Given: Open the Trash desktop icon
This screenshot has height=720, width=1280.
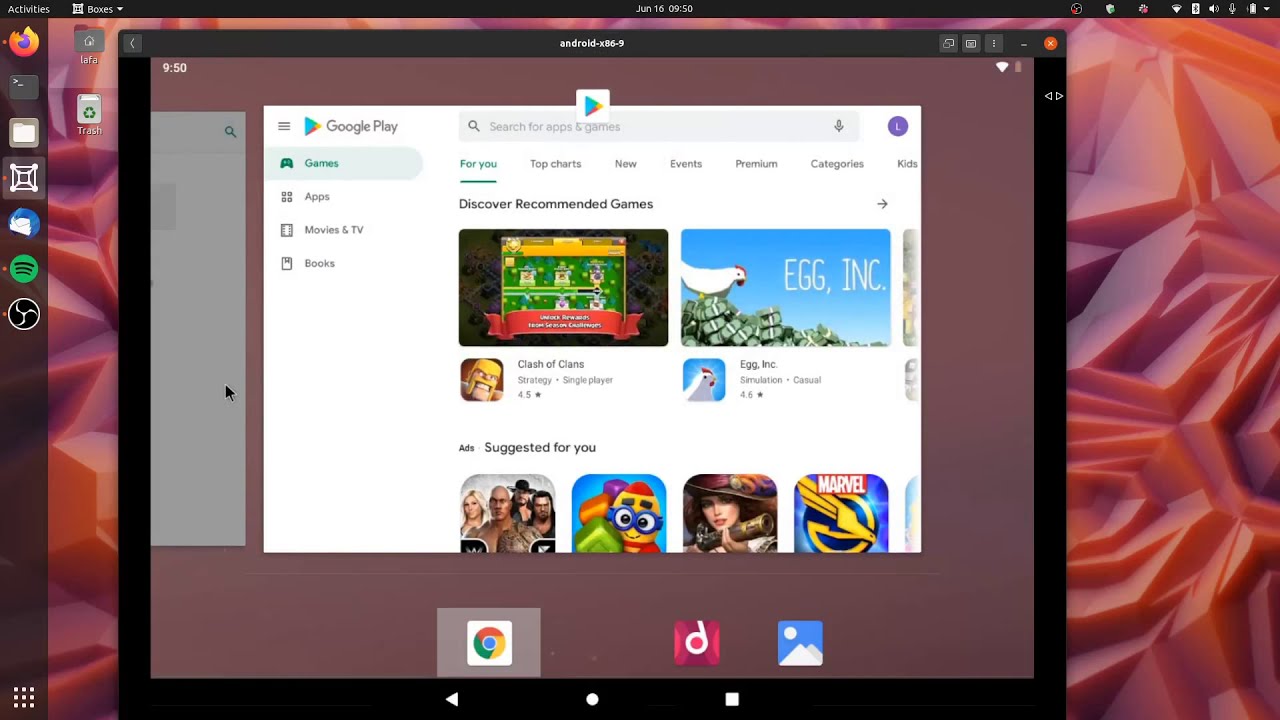Looking at the screenshot, I should pyautogui.click(x=89, y=116).
